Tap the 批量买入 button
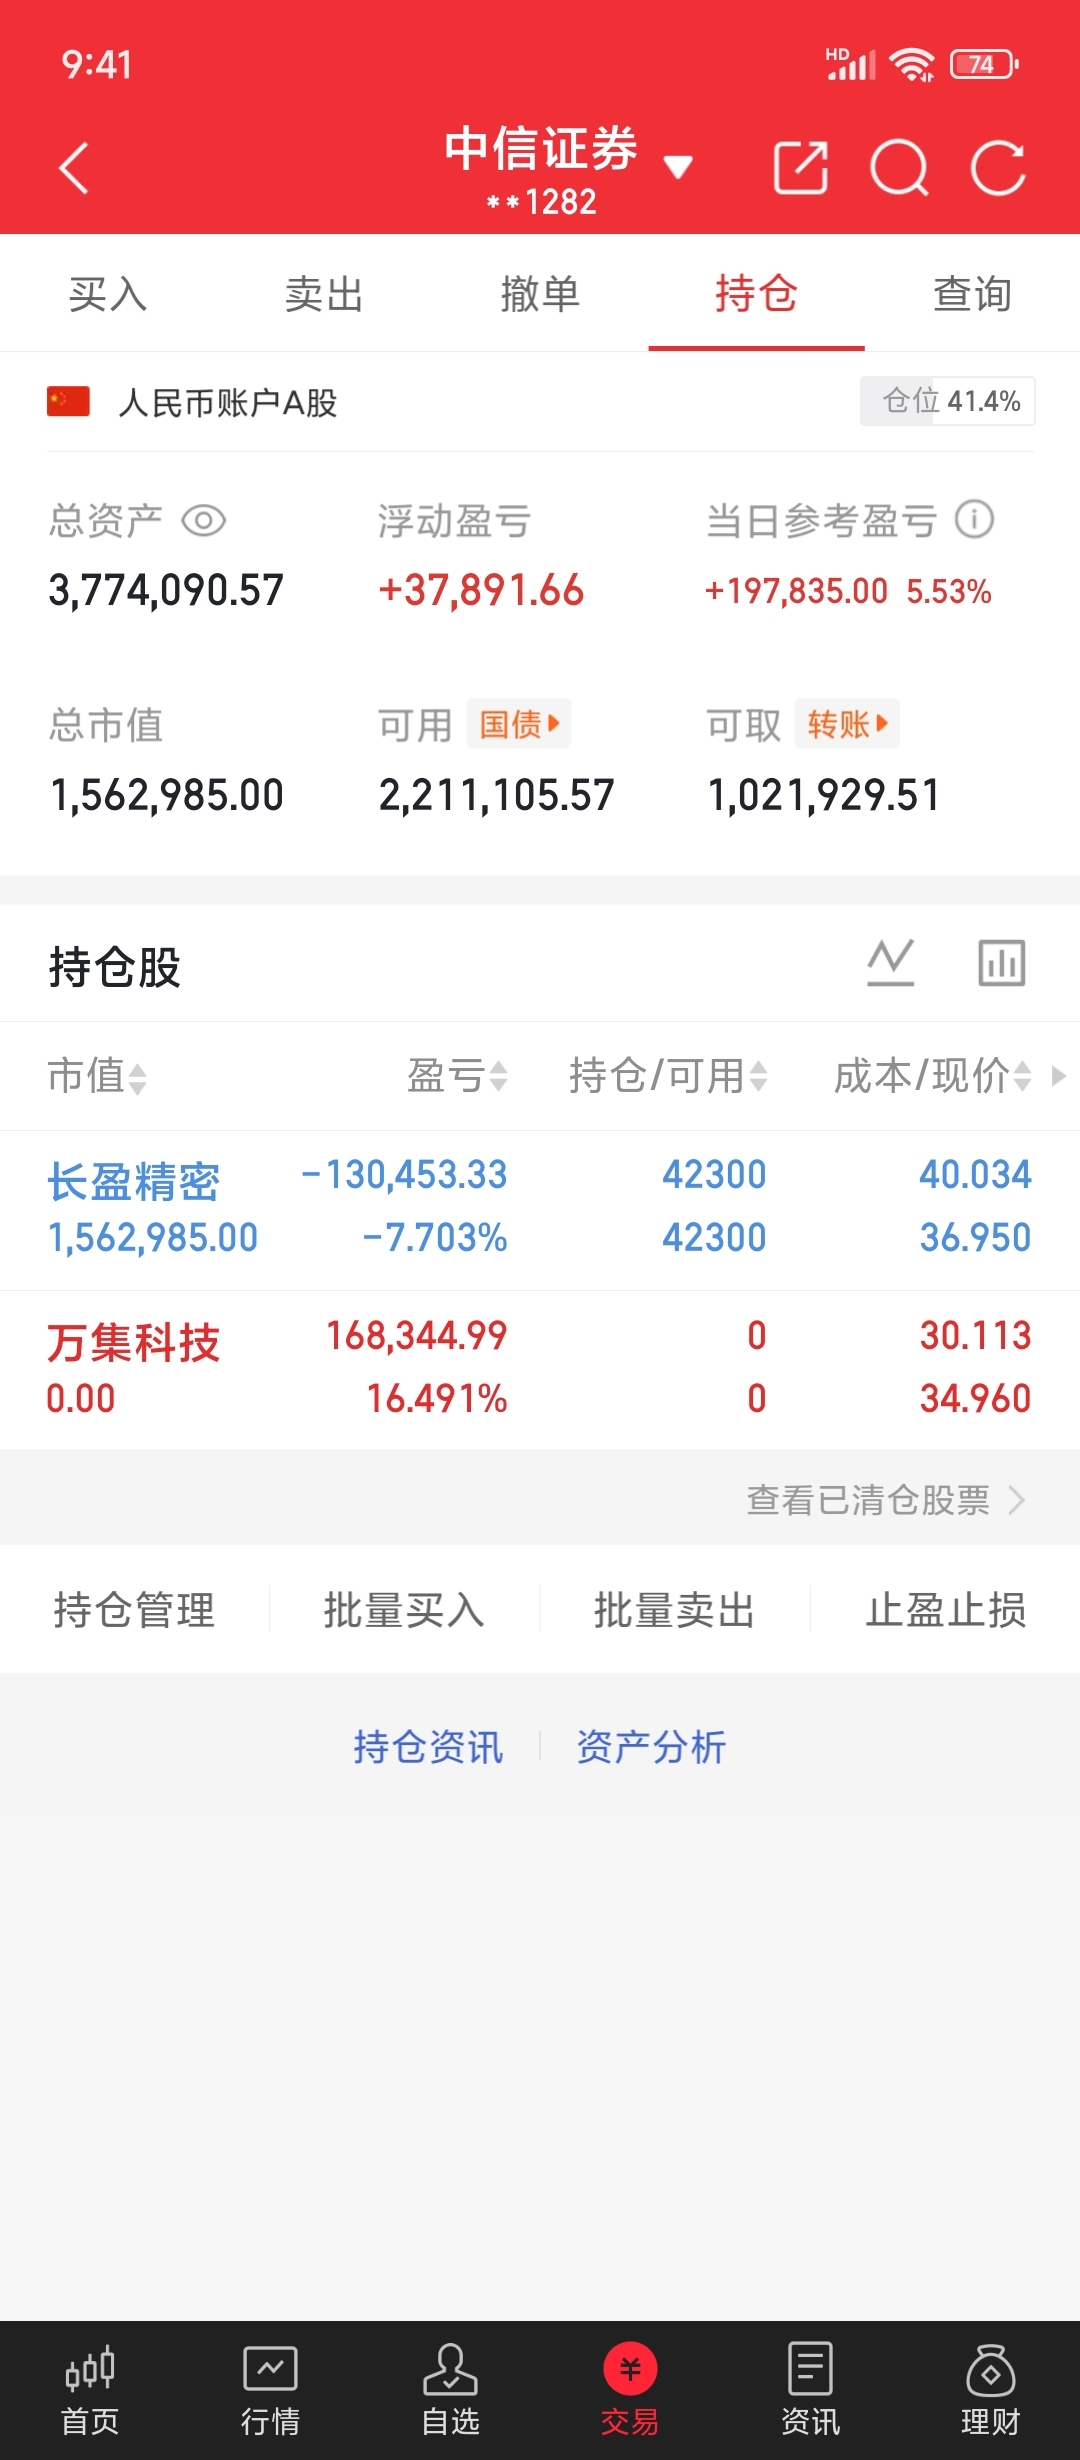The height and width of the screenshot is (2460, 1080). (x=404, y=1610)
